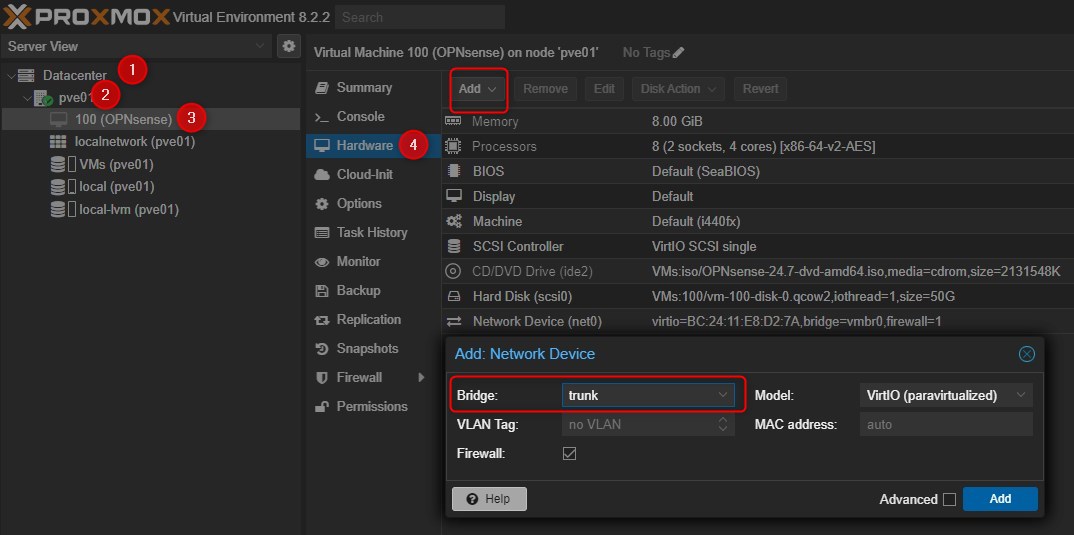
Task: Collapse the Datacenter tree node
Action: (11, 76)
